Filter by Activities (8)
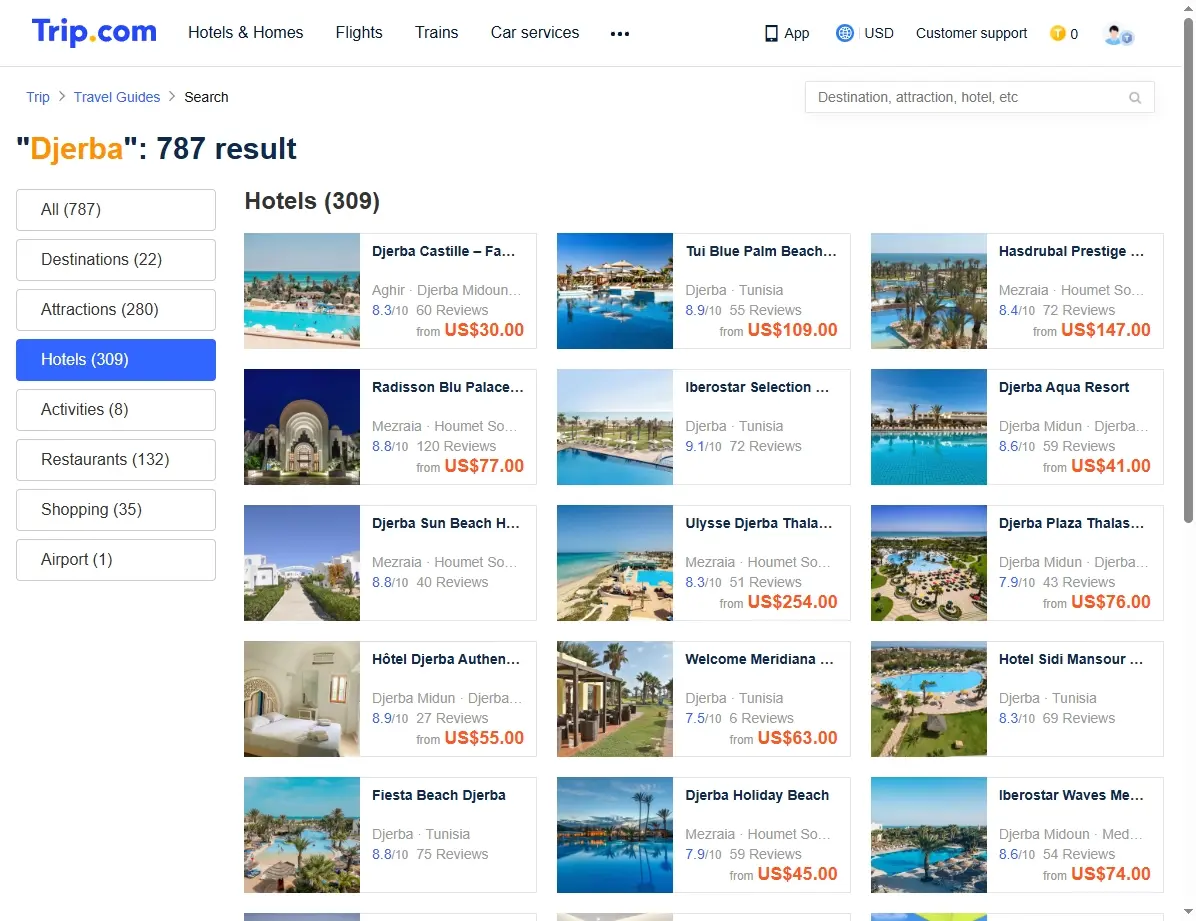1196x921 pixels. pos(116,410)
